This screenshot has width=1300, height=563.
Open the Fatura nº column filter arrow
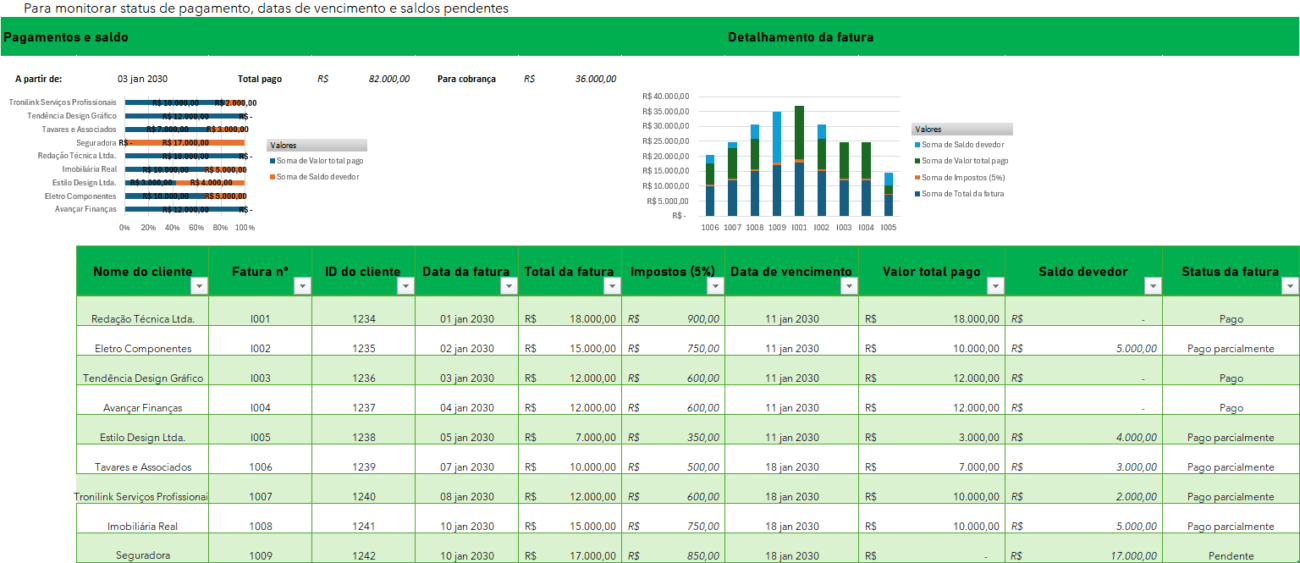[301, 286]
